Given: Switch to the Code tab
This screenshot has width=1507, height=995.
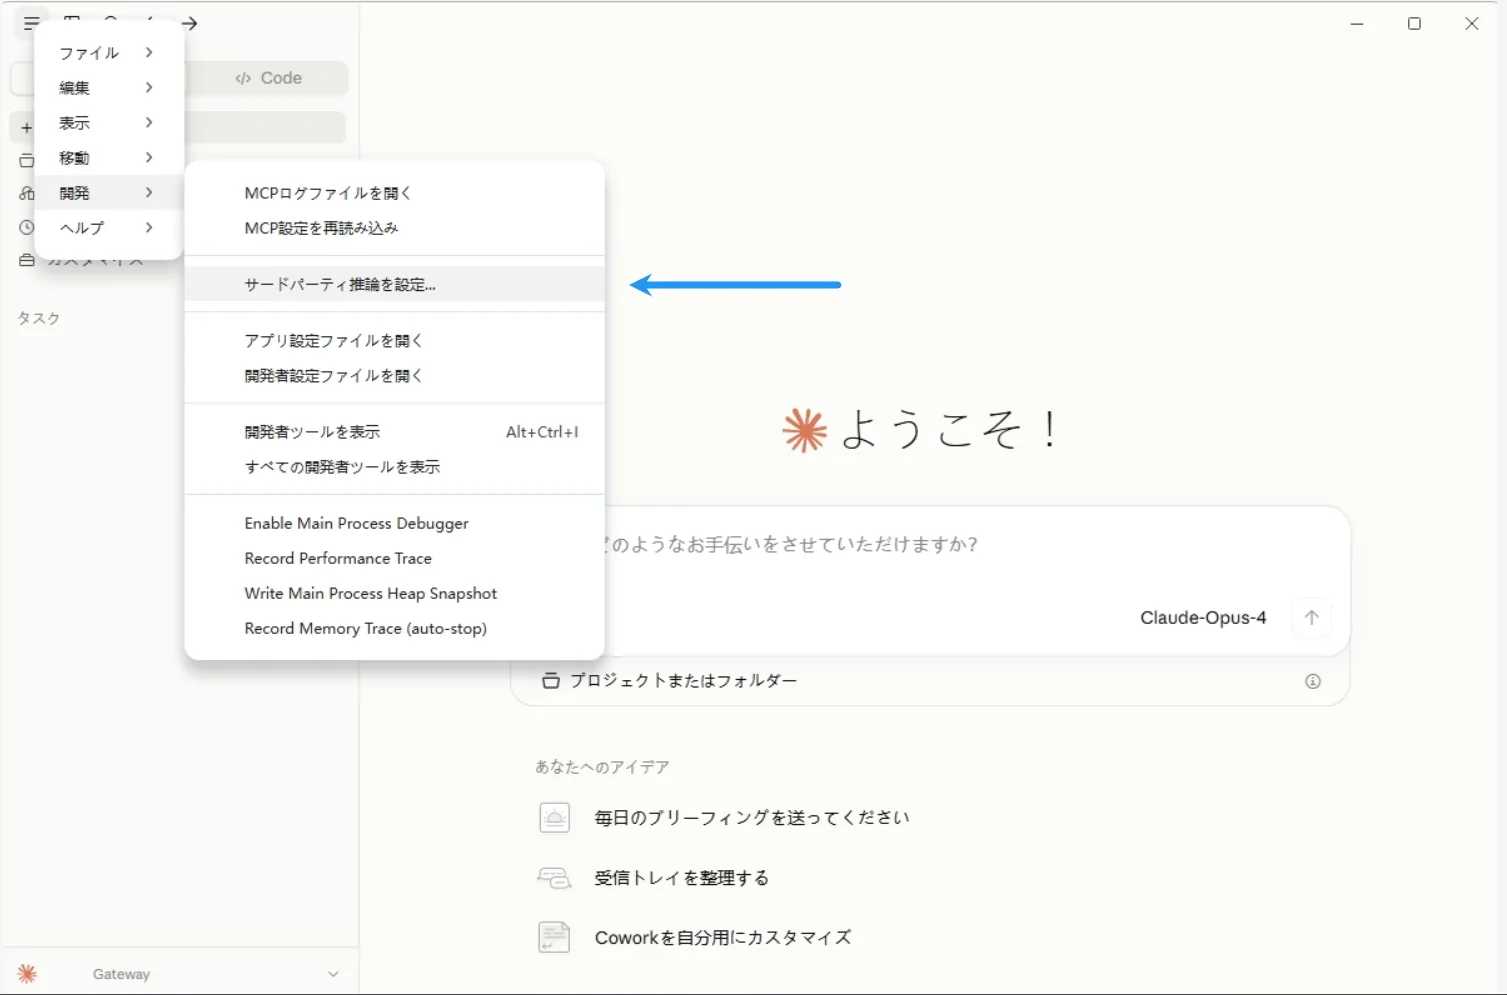Looking at the screenshot, I should pos(268,78).
